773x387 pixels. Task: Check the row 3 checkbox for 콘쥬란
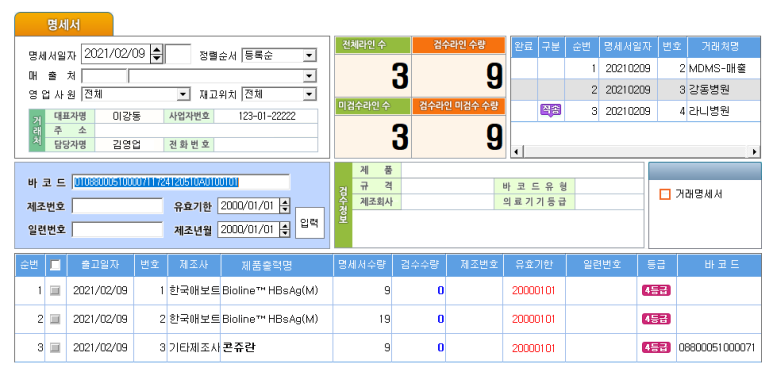coord(55,348)
